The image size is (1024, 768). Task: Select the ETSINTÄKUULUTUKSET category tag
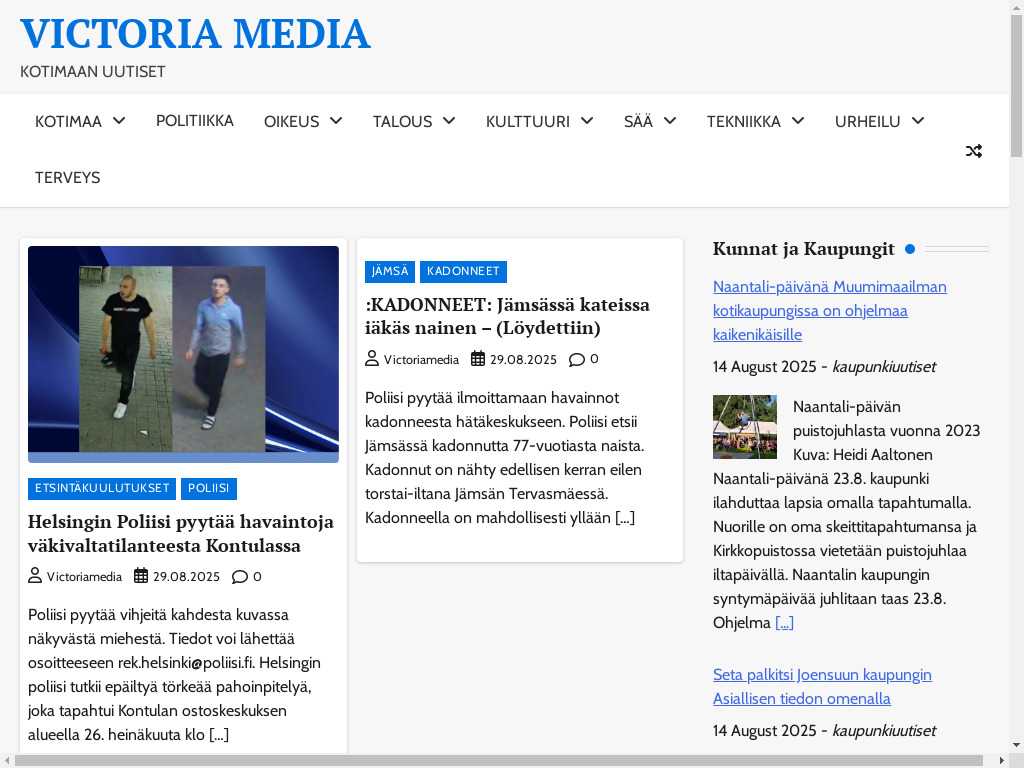point(102,488)
